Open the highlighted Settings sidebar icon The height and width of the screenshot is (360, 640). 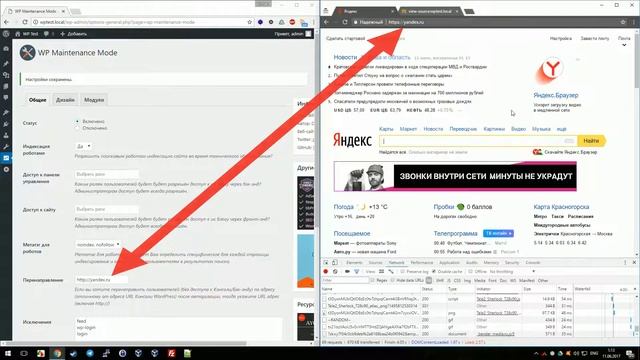click(6, 158)
